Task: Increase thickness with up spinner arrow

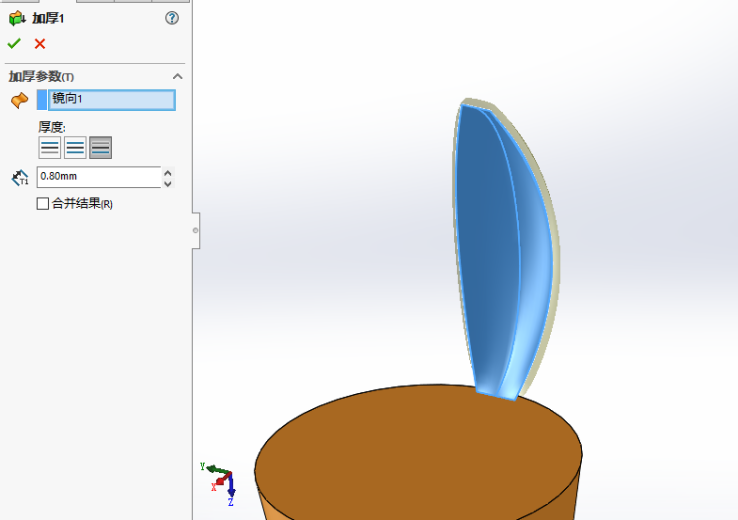Action: click(167, 172)
